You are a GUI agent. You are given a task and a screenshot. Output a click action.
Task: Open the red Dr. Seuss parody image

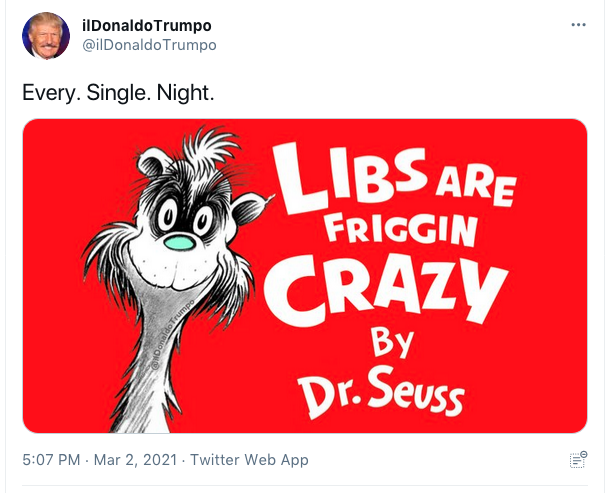tap(304, 275)
